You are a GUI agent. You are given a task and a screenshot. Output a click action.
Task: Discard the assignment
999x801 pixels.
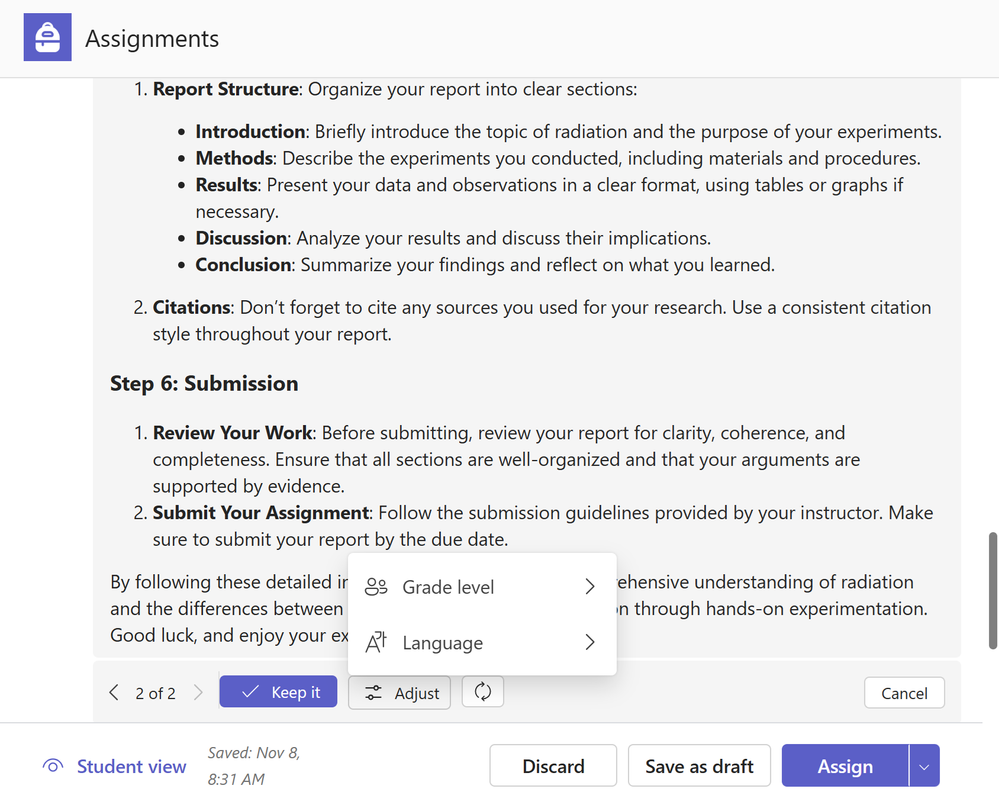coord(553,766)
